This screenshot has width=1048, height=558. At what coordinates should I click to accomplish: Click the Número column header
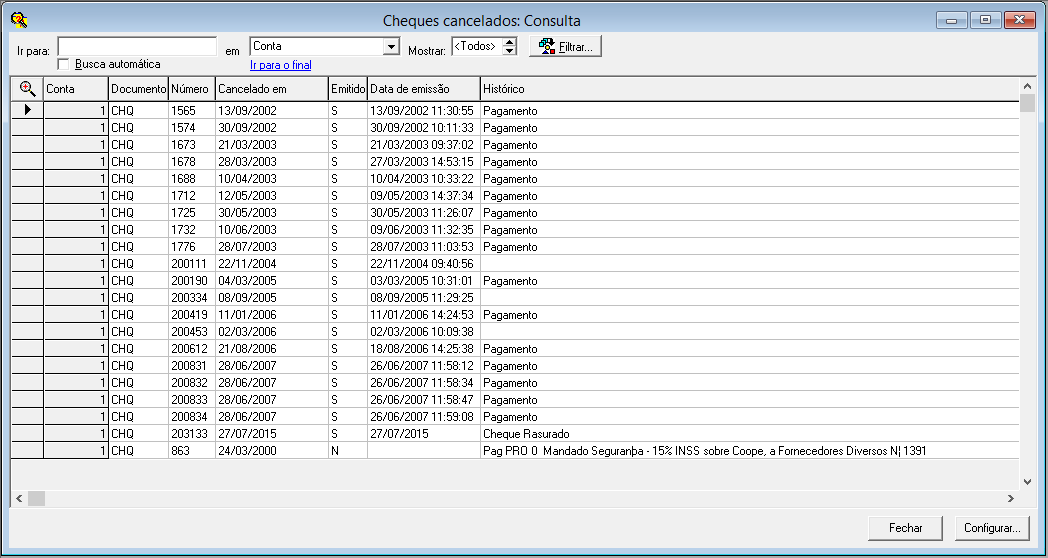click(x=190, y=89)
